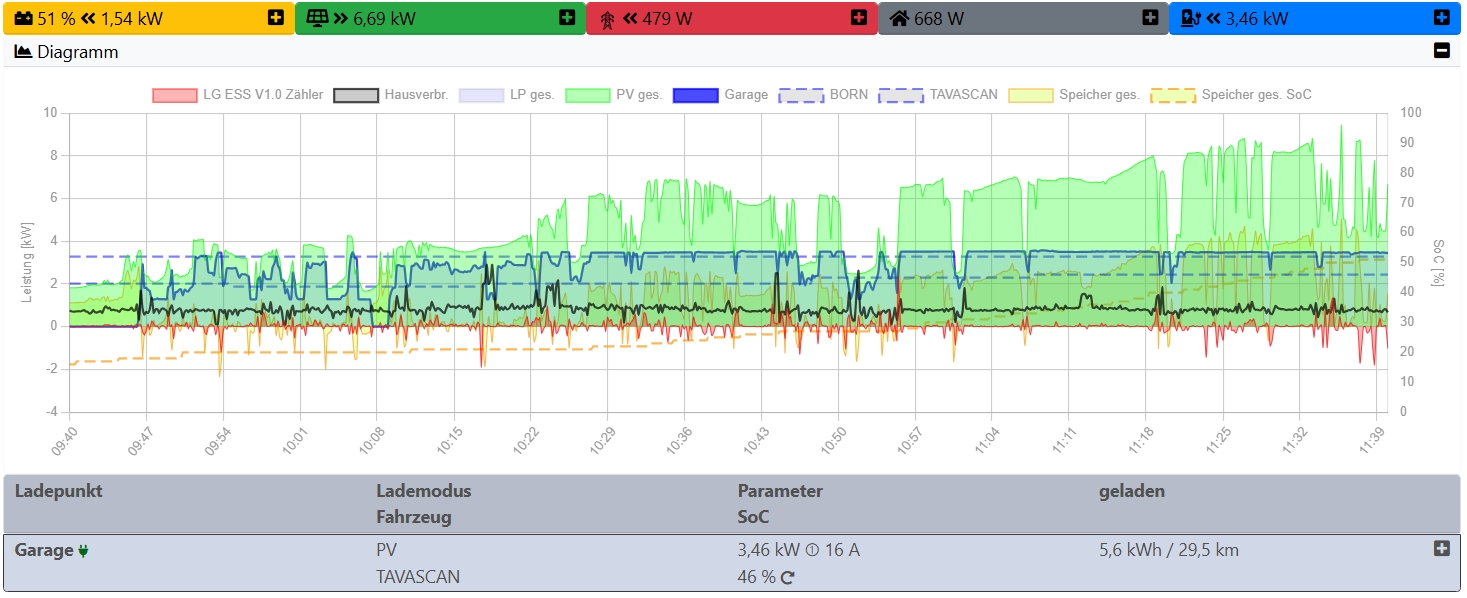The height and width of the screenshot is (598, 1467).
Task: Toggle the Garage legend series
Action: click(721, 95)
